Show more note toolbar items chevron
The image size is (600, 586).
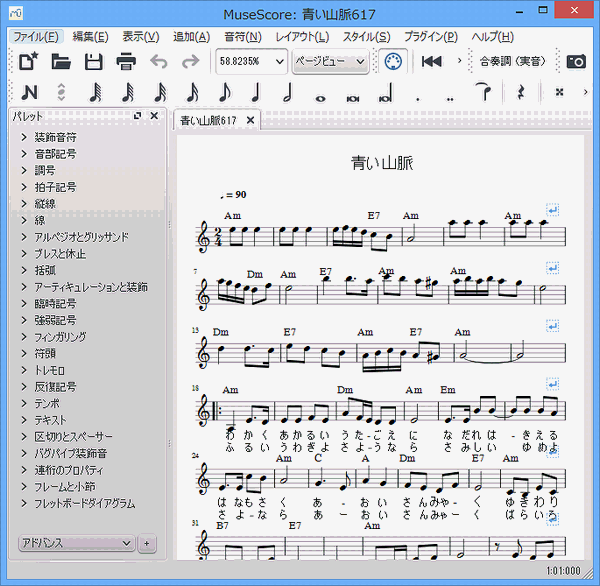coord(585,92)
